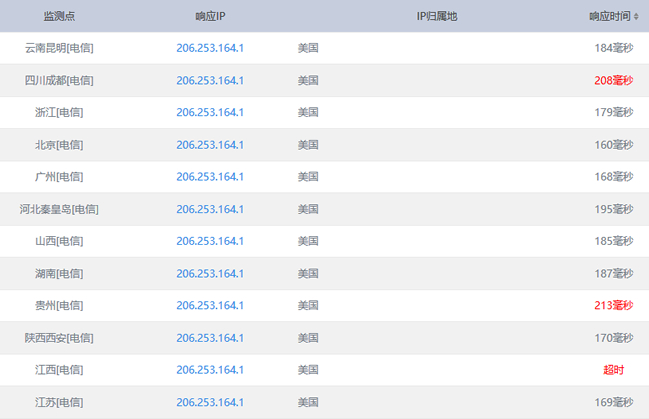
Task: Click the 监测点 column header
Action: coord(59,17)
